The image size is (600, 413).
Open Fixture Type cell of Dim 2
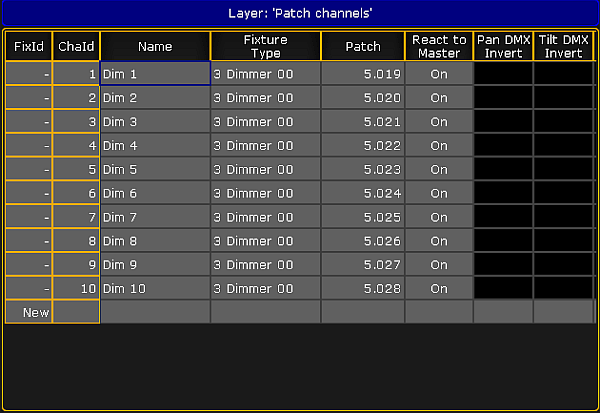point(266,98)
